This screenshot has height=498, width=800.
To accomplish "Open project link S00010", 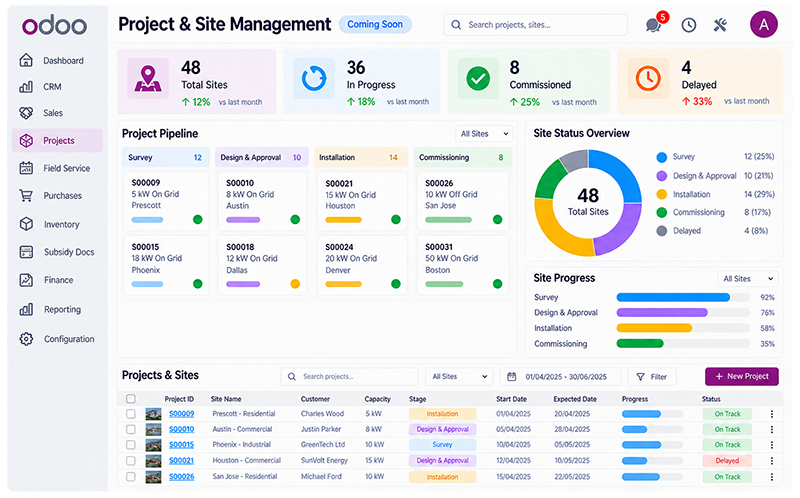I will (x=182, y=429).
